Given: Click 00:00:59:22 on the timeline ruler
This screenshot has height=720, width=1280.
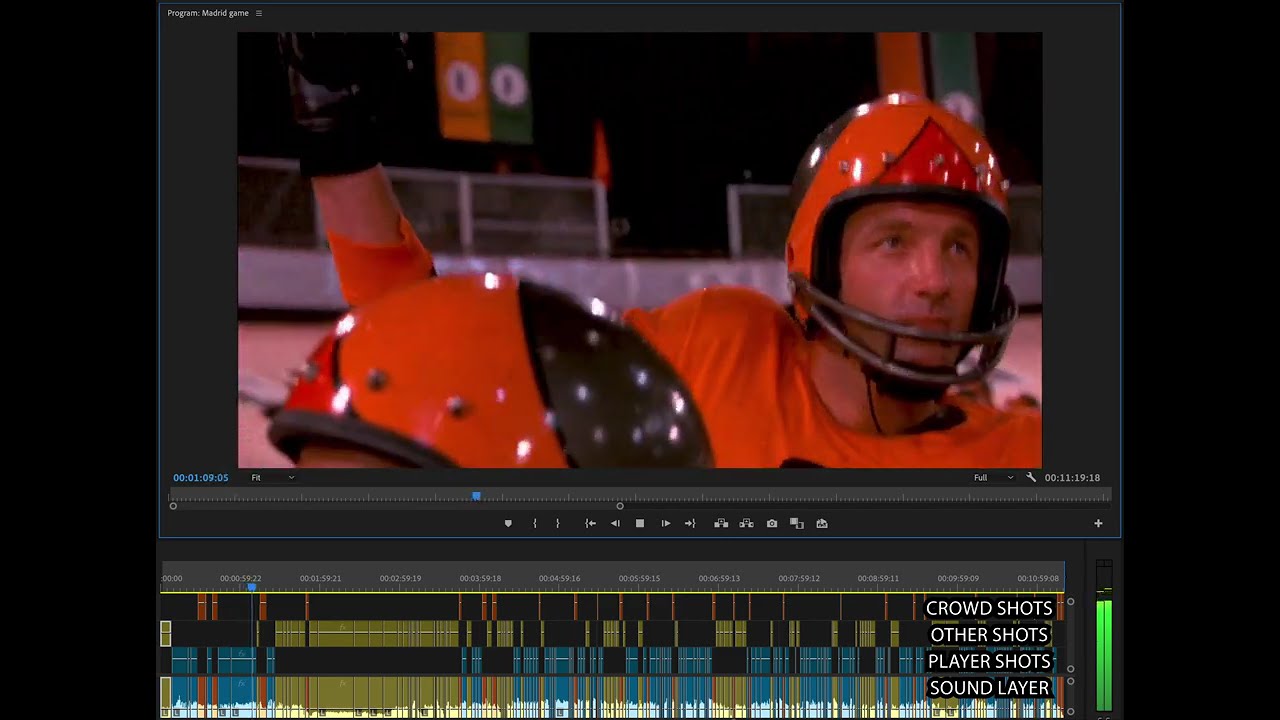Looking at the screenshot, I should (240, 578).
